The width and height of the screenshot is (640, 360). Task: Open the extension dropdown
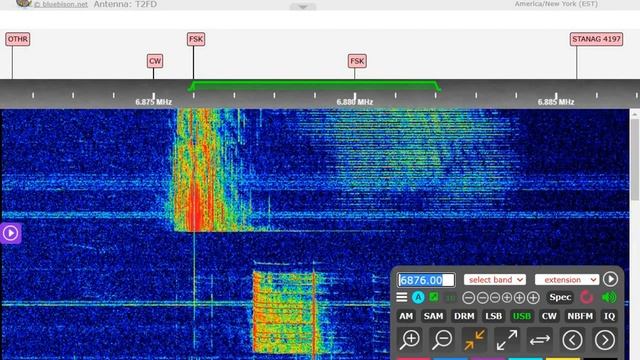(567, 280)
